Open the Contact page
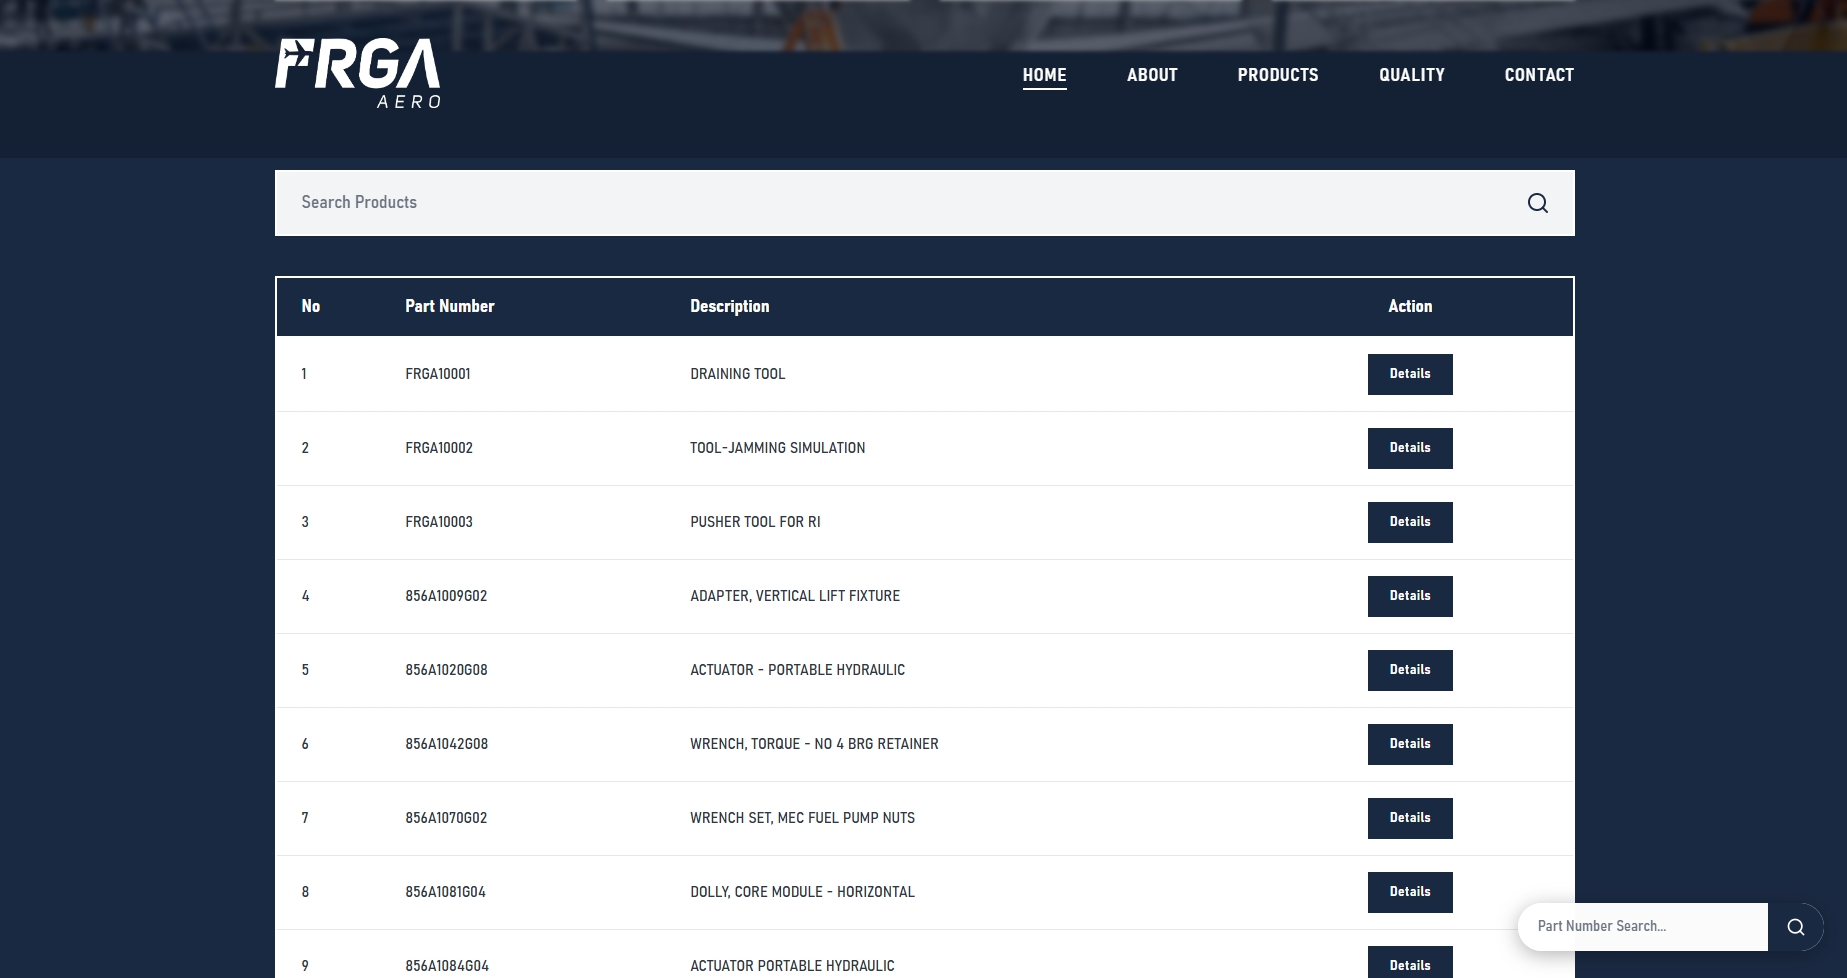 tap(1538, 75)
